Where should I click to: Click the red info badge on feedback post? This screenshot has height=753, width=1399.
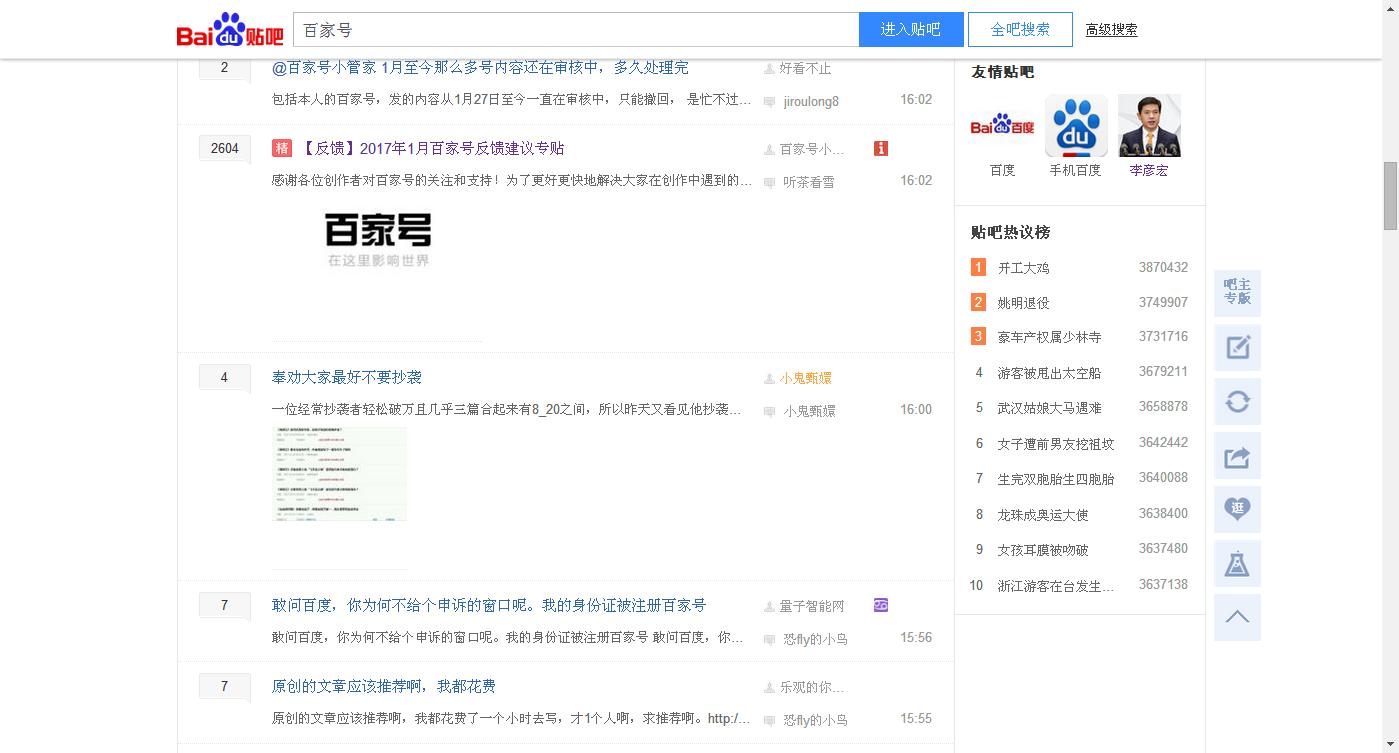click(x=881, y=148)
